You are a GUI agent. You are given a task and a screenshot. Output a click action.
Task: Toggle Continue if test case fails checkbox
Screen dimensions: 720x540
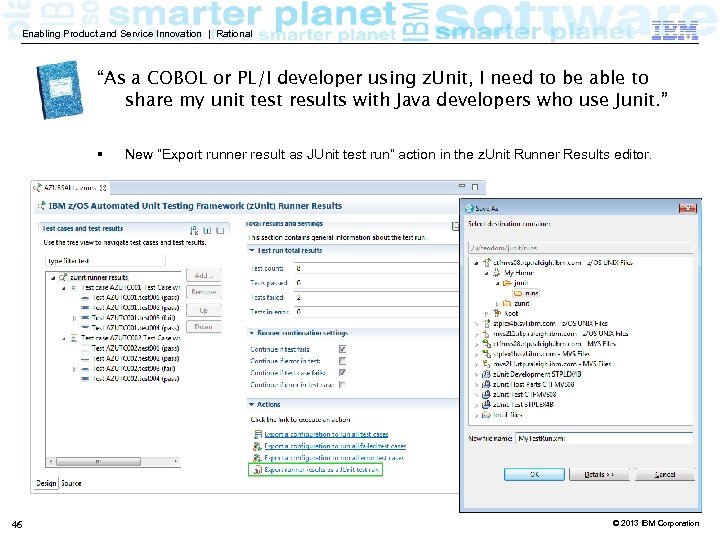342,372
